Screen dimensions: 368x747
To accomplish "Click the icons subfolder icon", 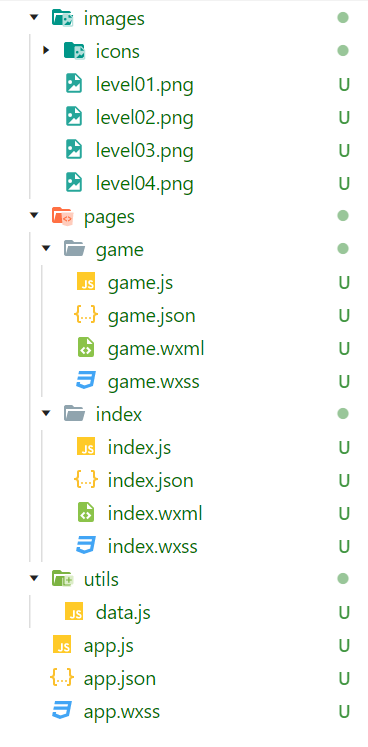I will pos(75,51).
